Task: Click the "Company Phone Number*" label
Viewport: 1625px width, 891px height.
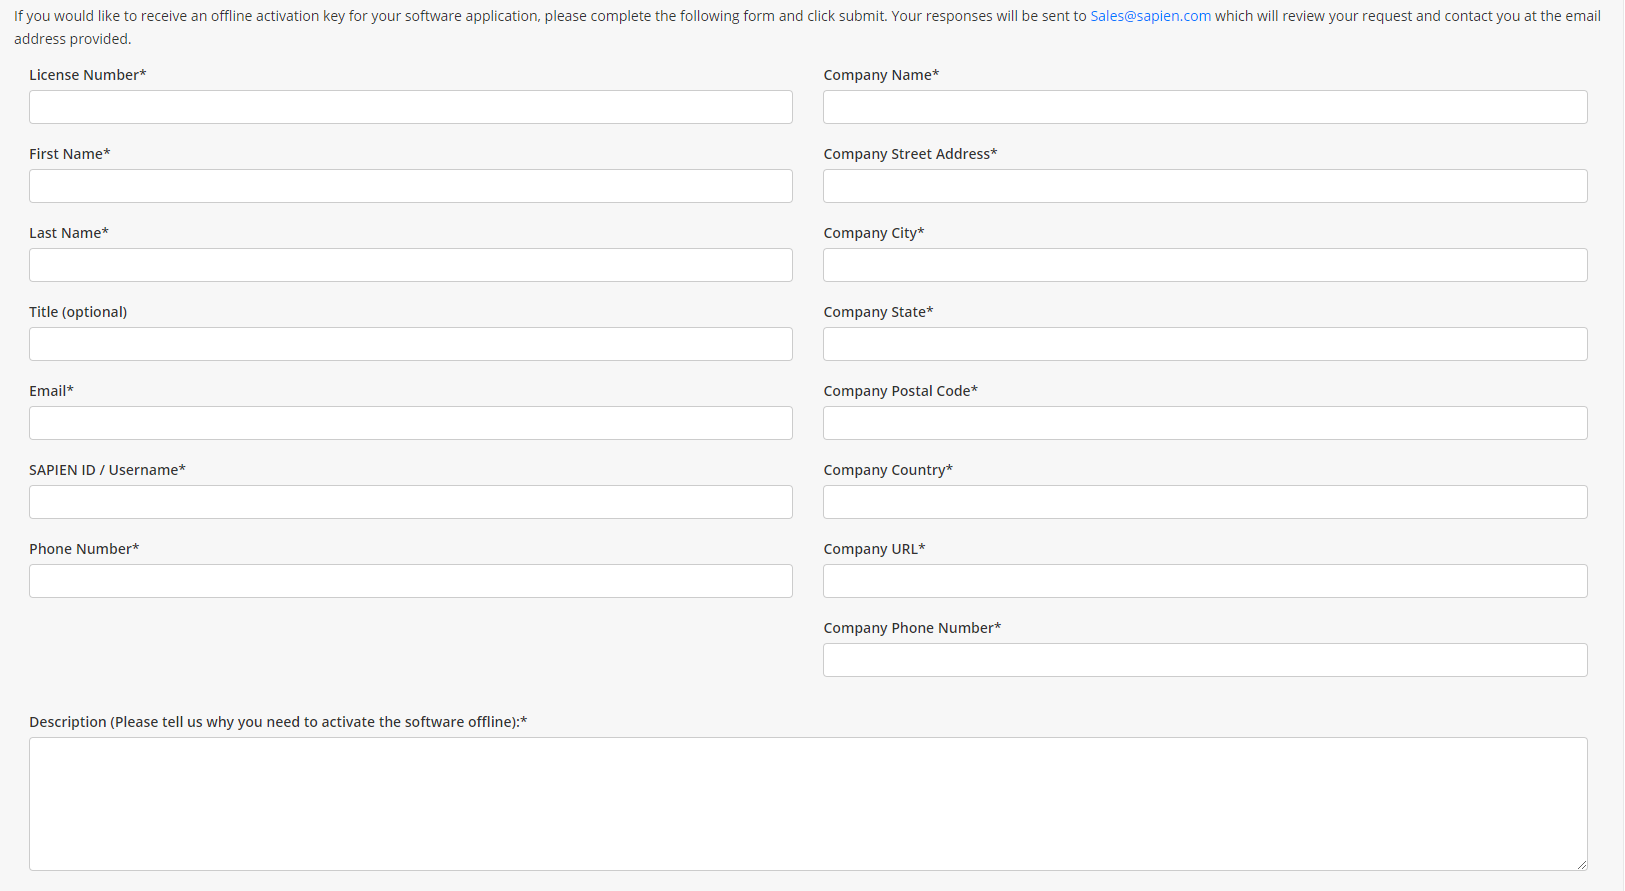Action: point(912,628)
